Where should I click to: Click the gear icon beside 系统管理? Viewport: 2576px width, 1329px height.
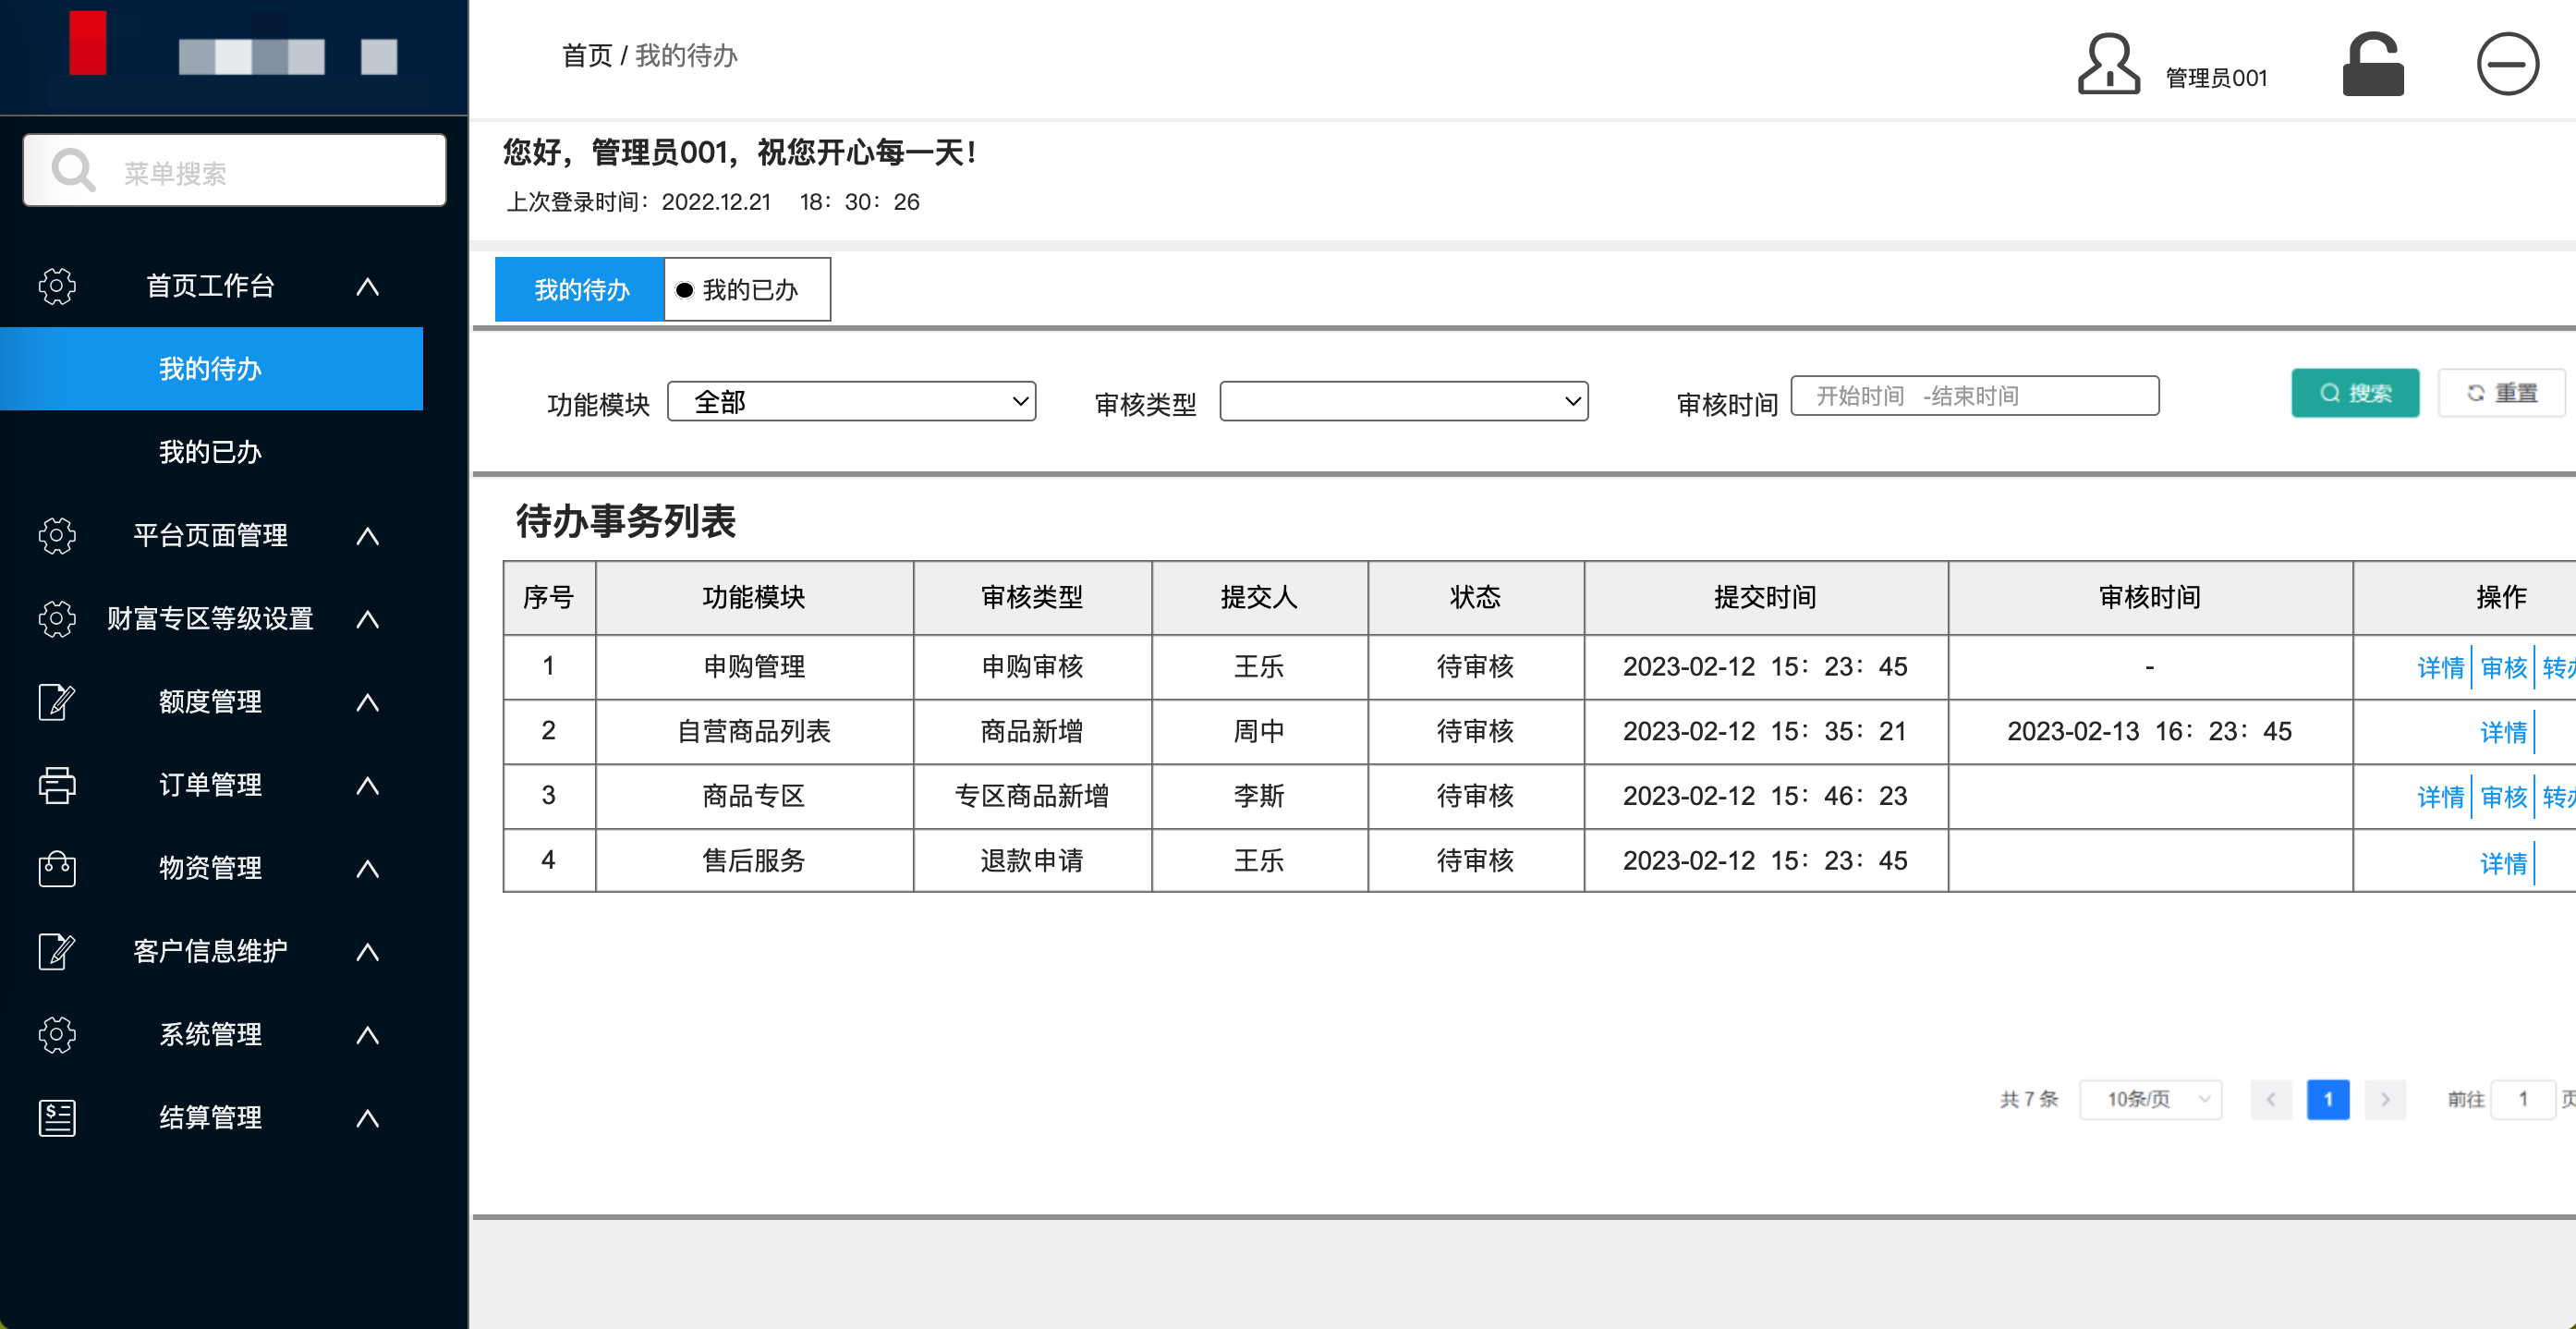coord(56,1034)
